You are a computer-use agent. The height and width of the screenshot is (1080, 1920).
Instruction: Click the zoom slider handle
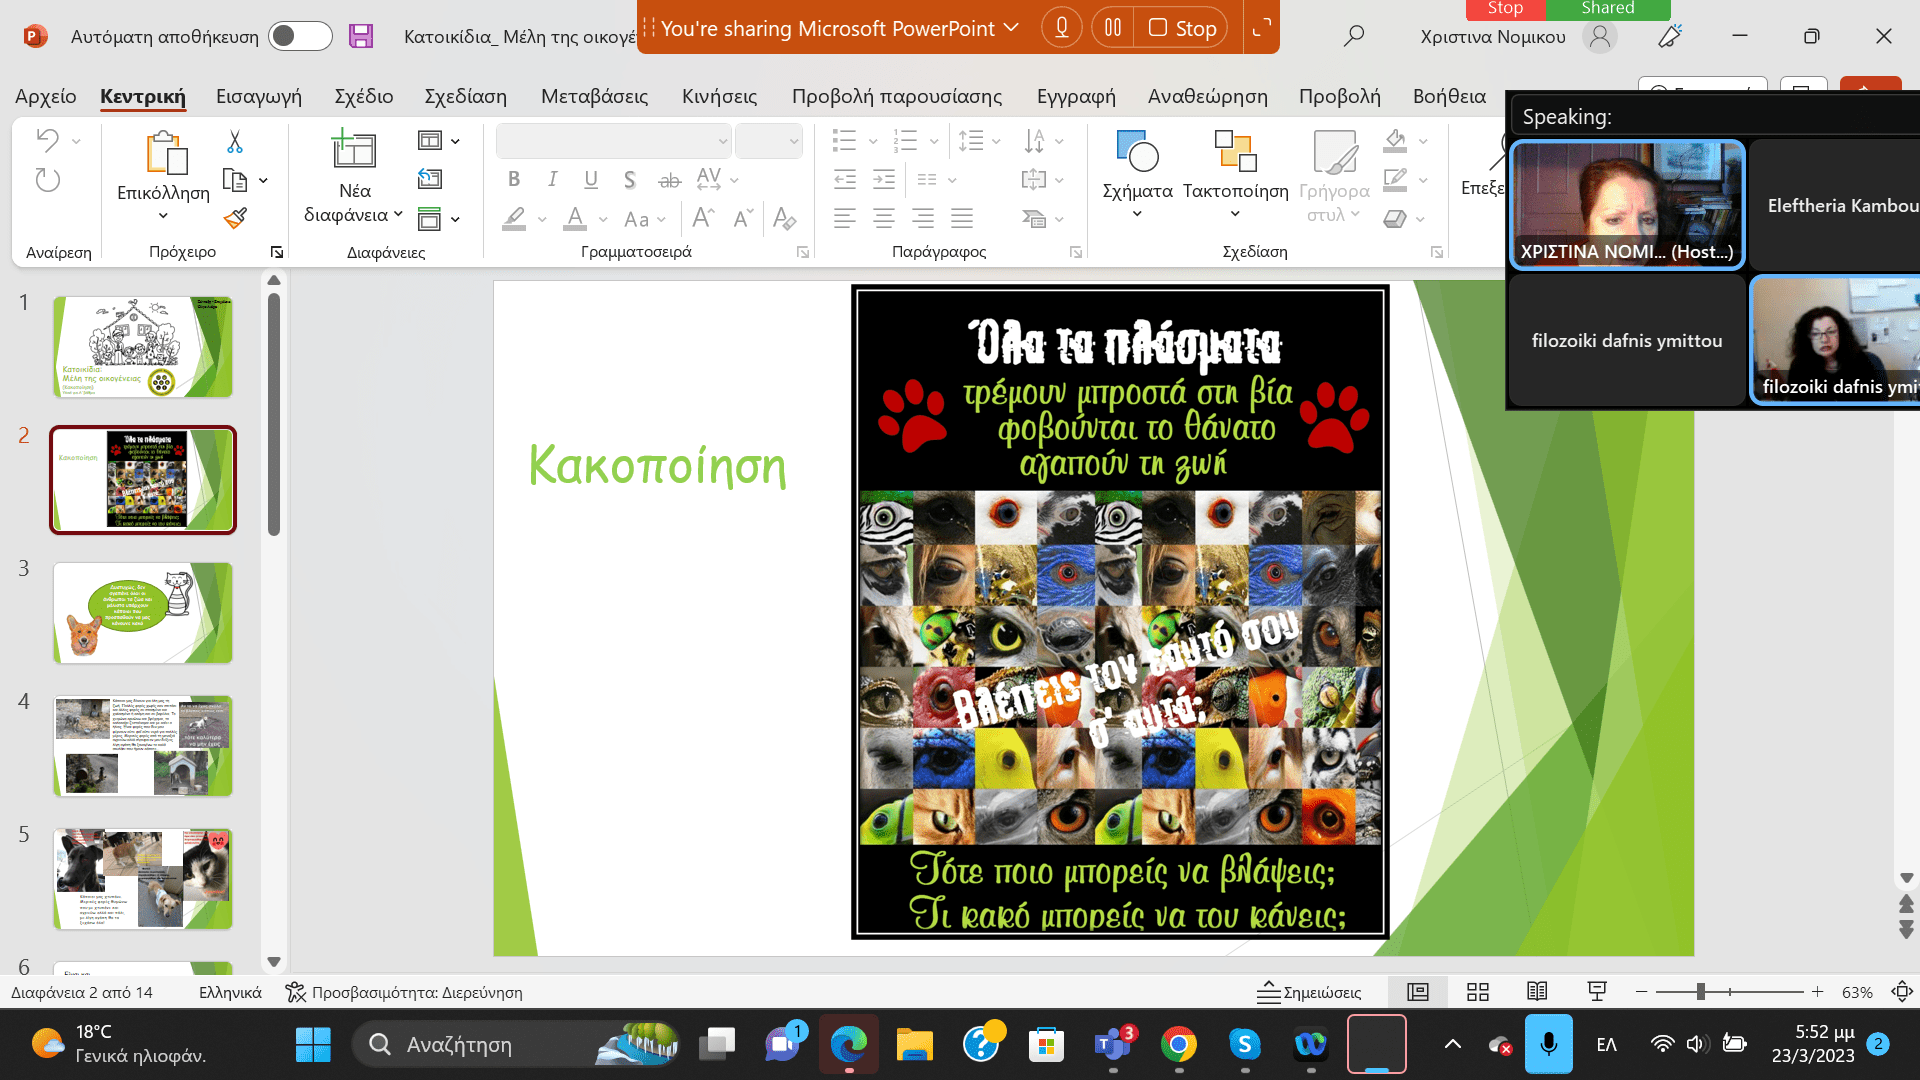click(x=1700, y=992)
